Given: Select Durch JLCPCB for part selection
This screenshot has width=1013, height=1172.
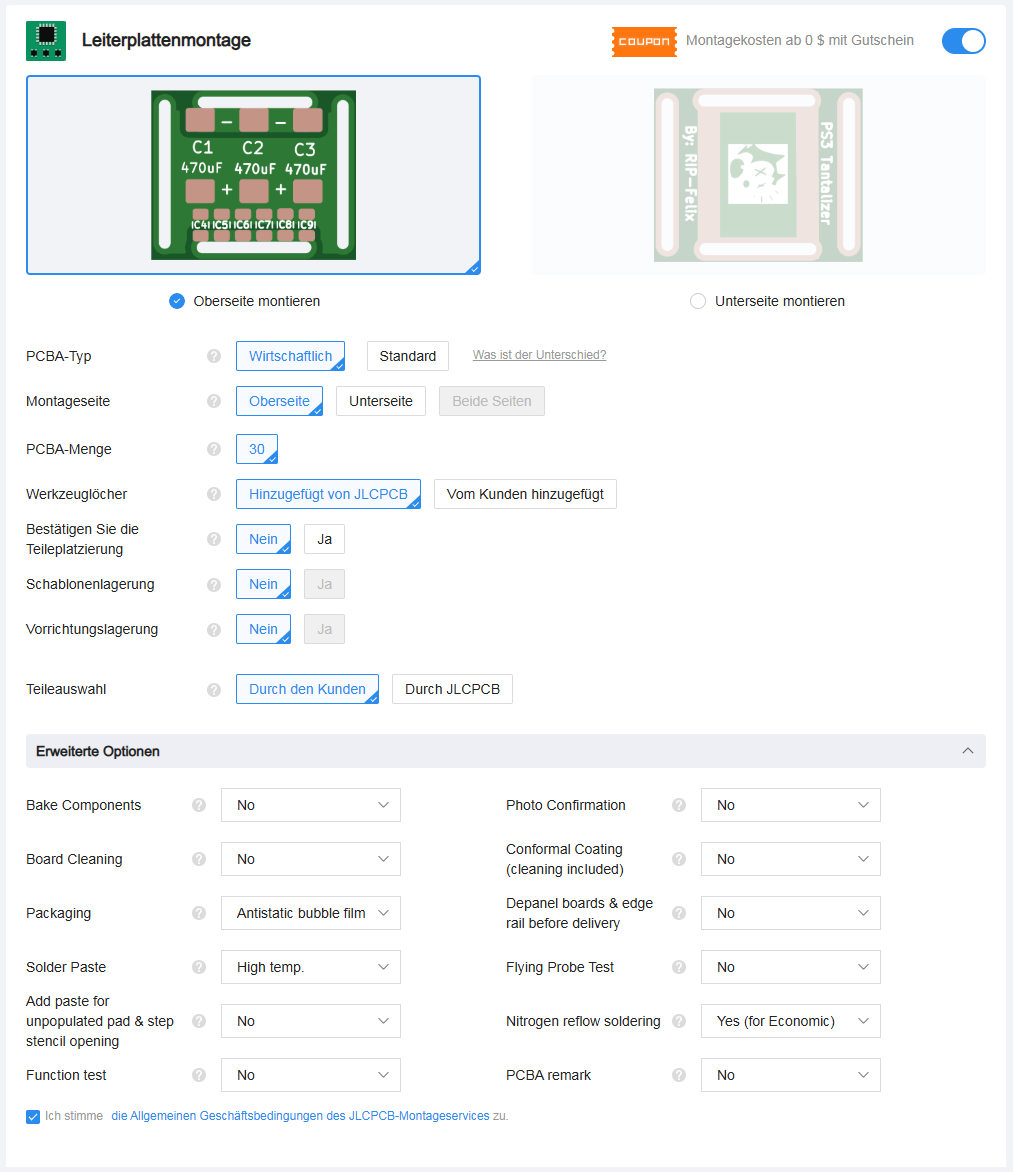Looking at the screenshot, I should pos(452,689).
